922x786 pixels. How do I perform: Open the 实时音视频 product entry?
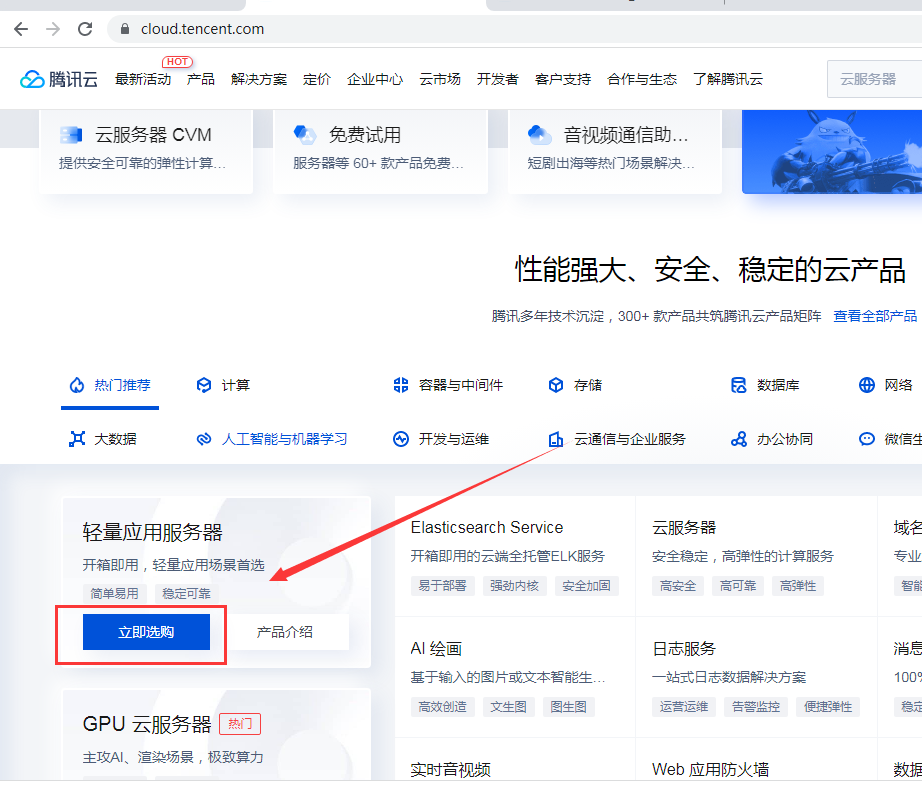tap(450, 770)
